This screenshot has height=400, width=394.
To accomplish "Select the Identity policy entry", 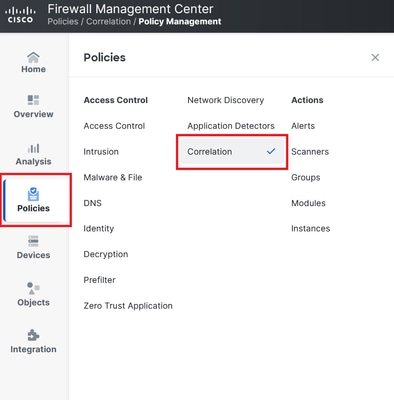I will pyautogui.click(x=99, y=229).
